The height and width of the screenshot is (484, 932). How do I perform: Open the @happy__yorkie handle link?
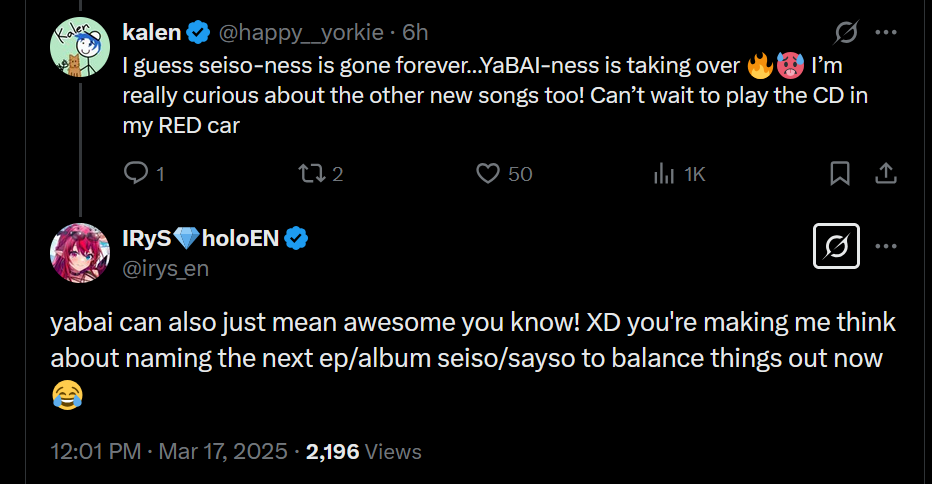coord(301,32)
